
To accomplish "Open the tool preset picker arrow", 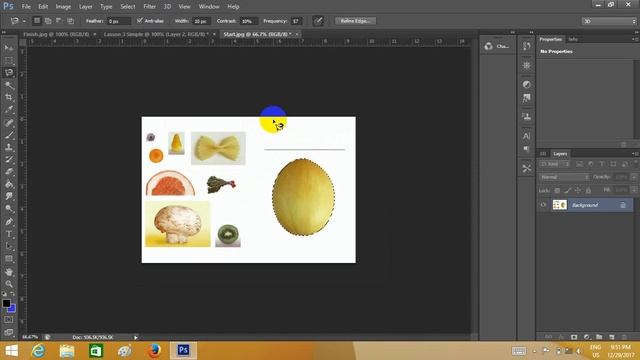I will click(x=24, y=21).
